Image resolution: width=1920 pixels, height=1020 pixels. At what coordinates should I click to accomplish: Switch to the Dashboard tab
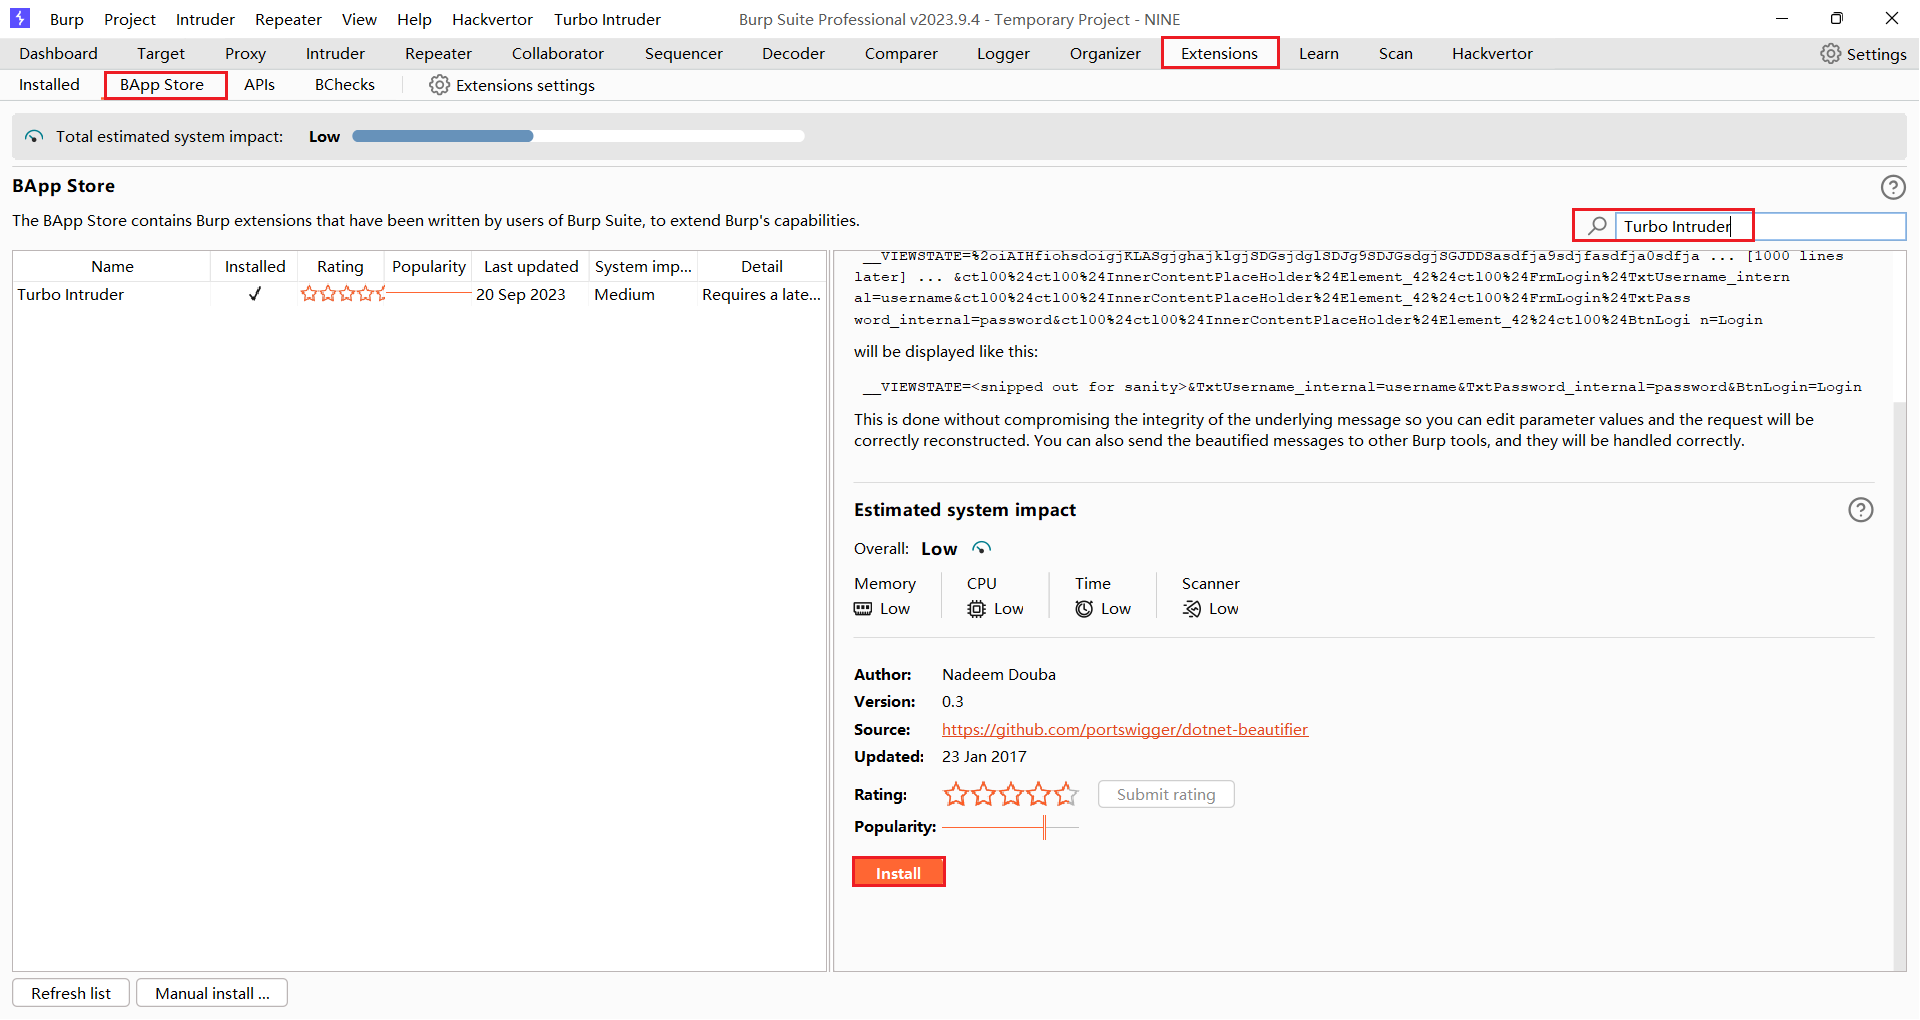[58, 54]
